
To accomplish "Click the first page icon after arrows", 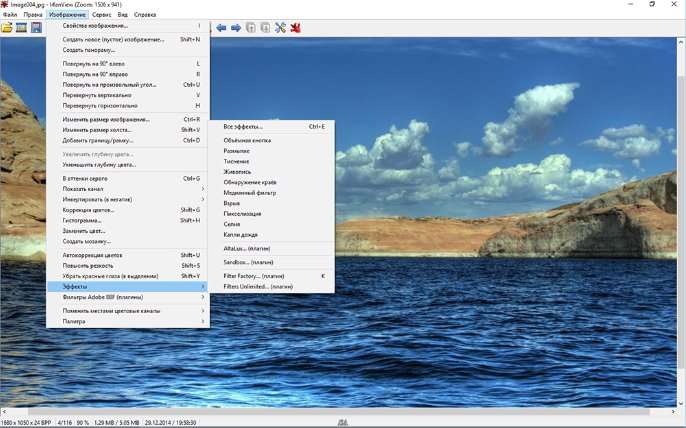I will tap(251, 27).
